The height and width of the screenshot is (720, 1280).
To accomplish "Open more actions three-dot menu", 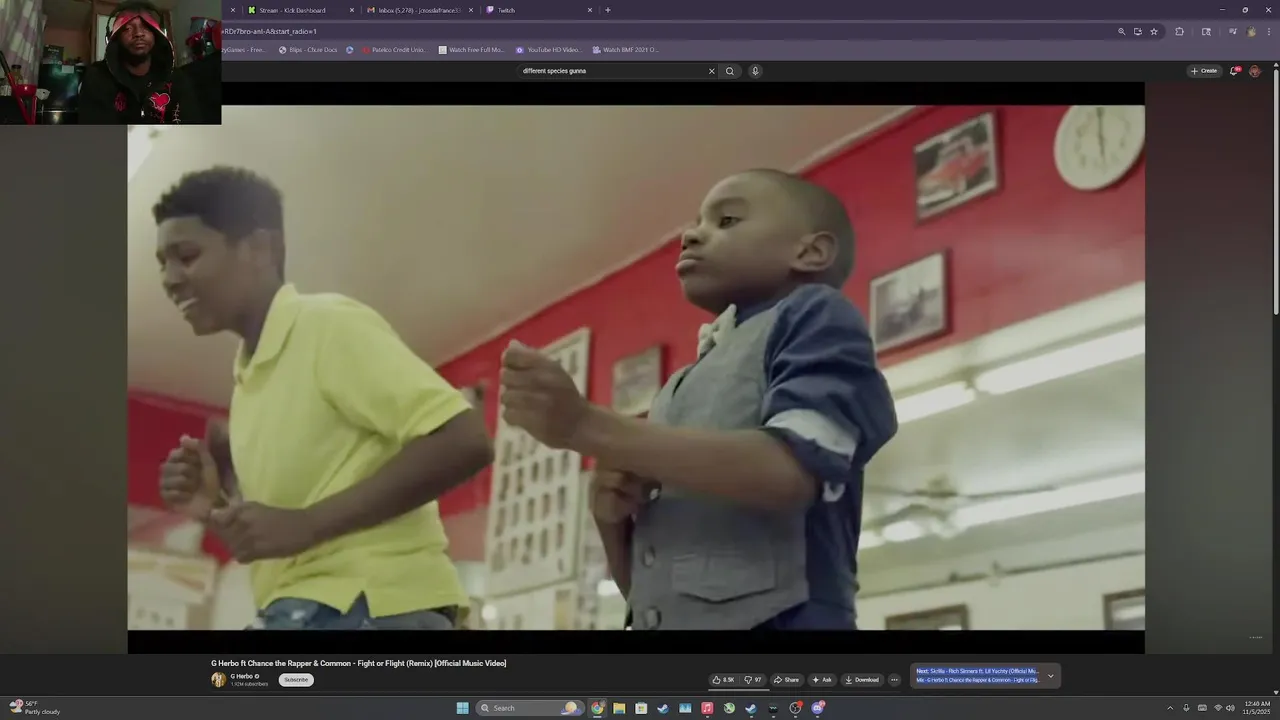I will point(894,680).
